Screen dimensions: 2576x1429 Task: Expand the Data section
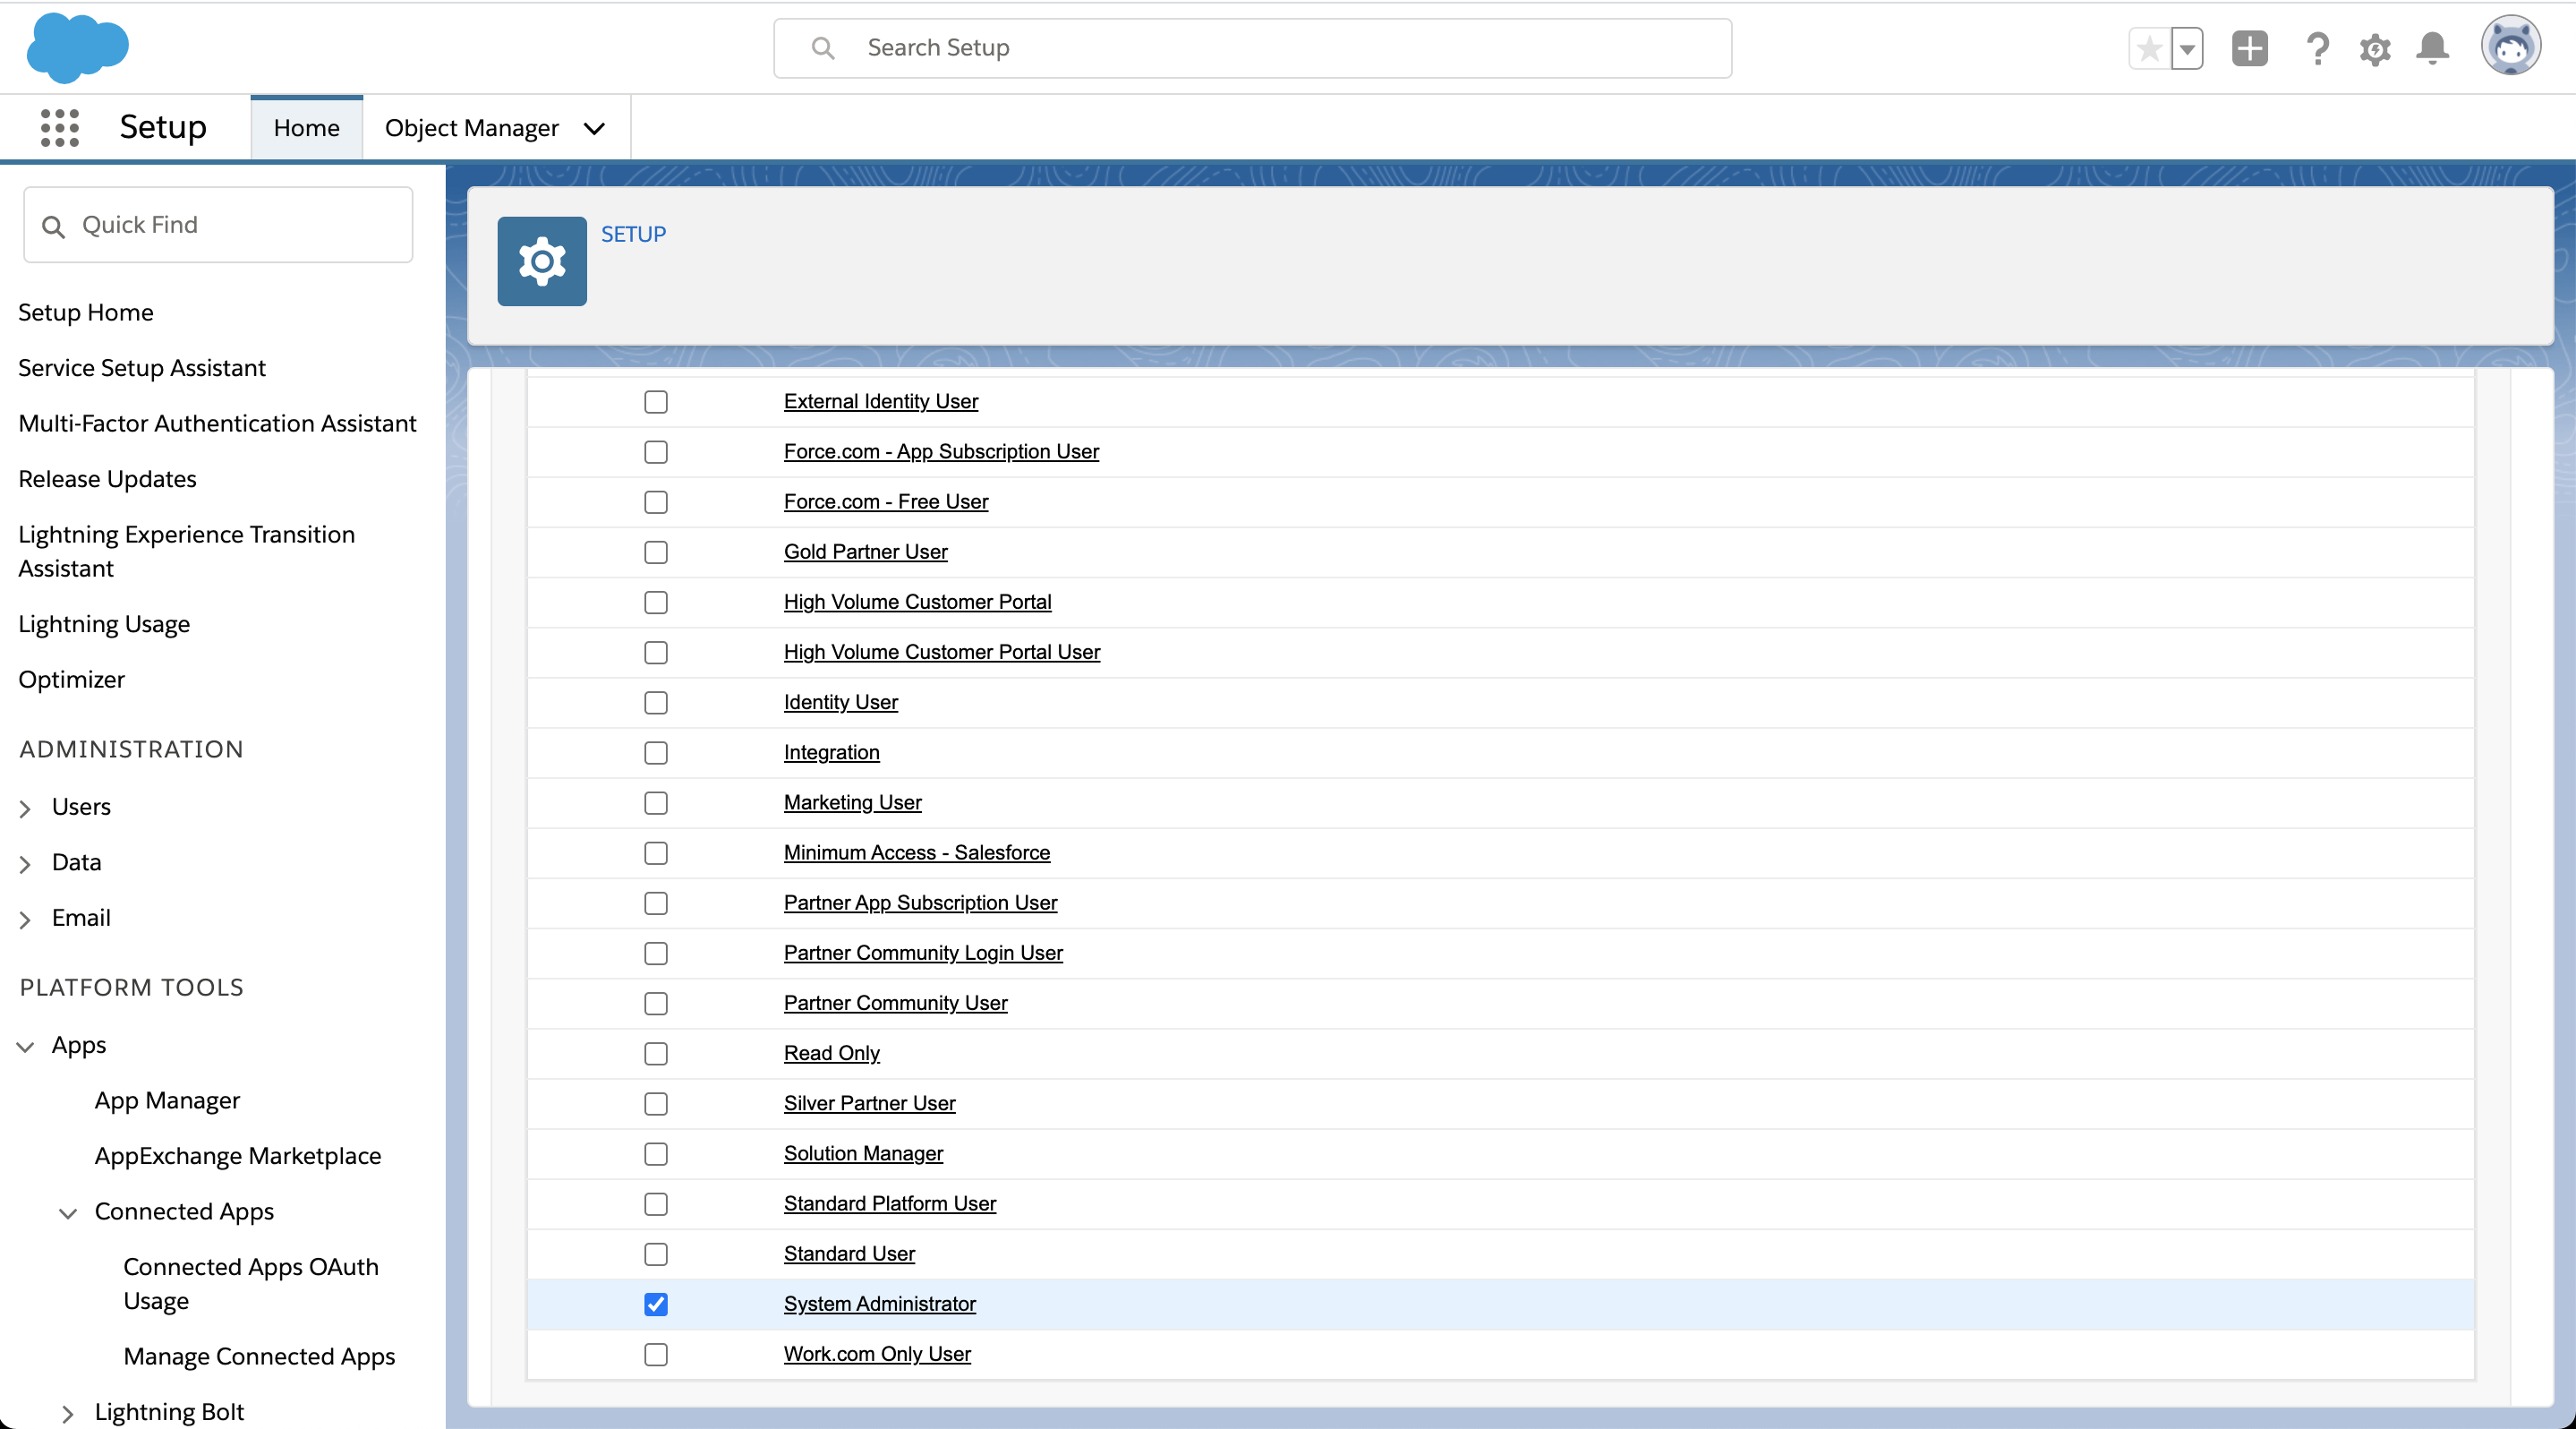(26, 864)
